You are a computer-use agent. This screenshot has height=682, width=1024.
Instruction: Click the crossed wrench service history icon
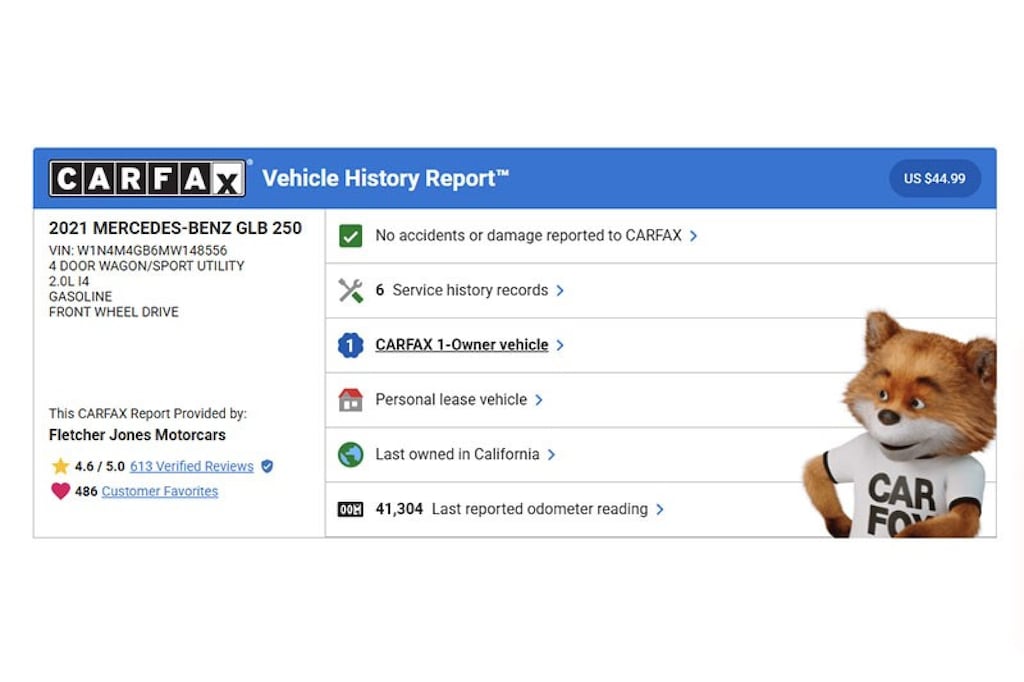tap(350, 290)
